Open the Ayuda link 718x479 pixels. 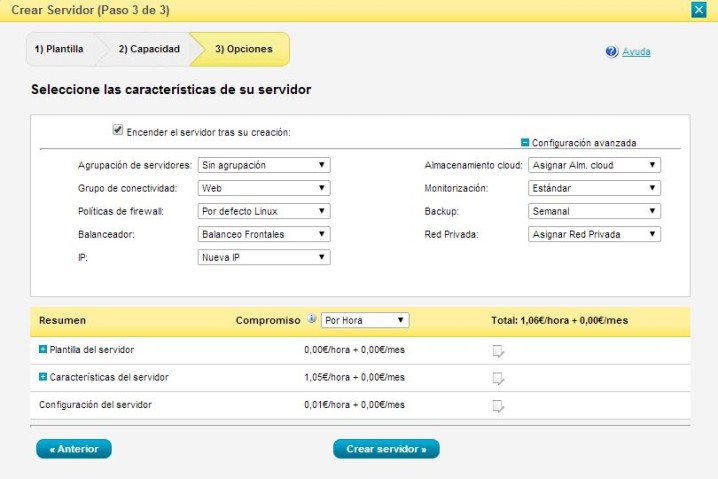[636, 52]
